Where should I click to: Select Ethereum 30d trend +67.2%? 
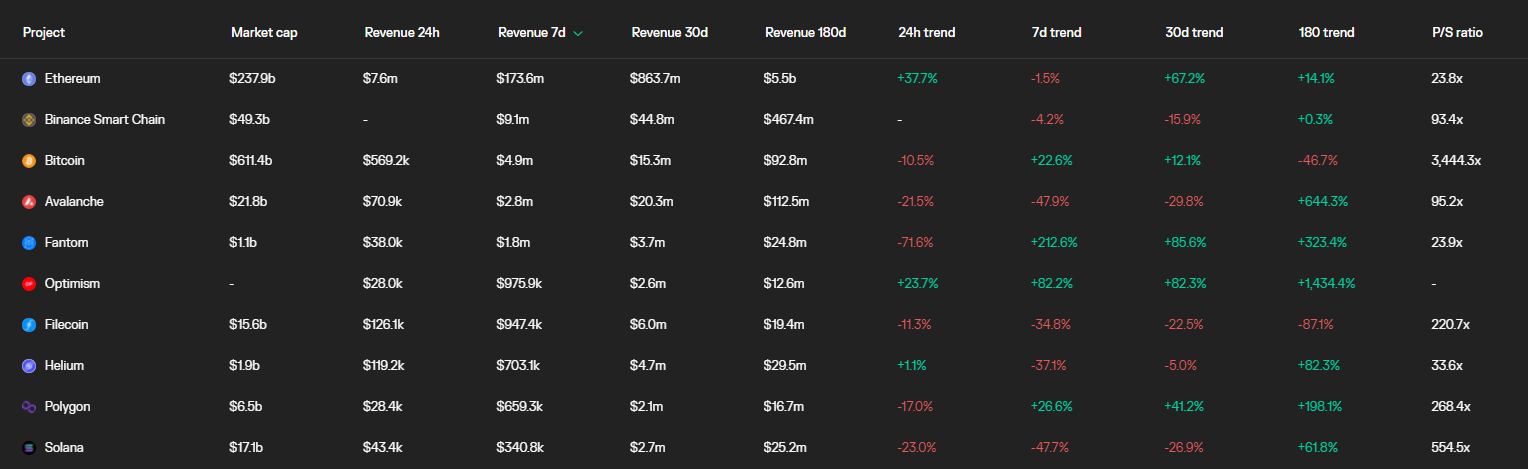pyautogui.click(x=1185, y=78)
